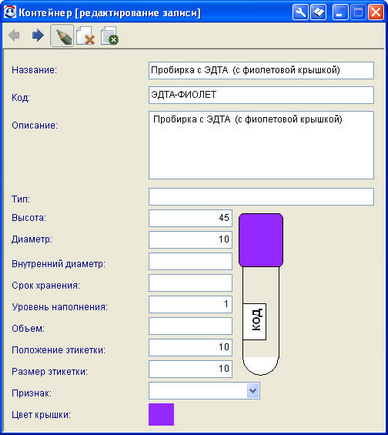Click the purple tube cap in preview
Screen dimensions: 388x435
(x=261, y=240)
